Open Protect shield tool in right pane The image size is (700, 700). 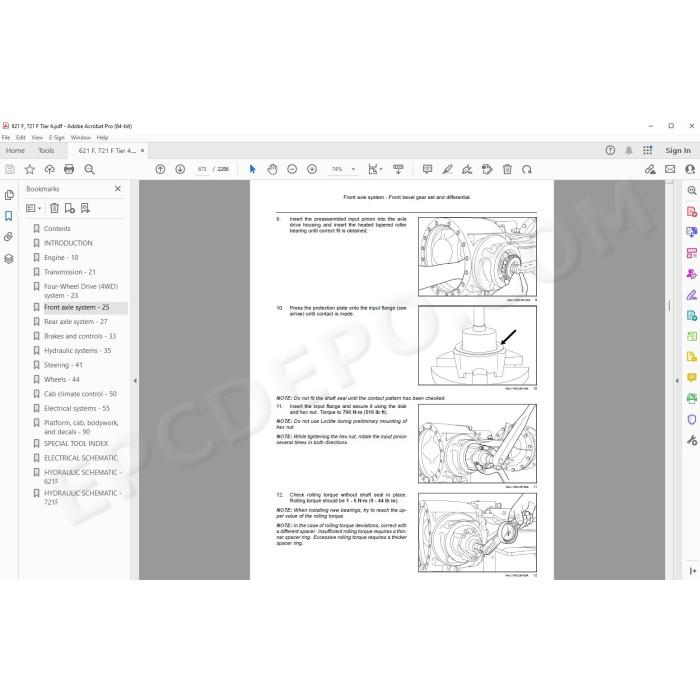692,419
